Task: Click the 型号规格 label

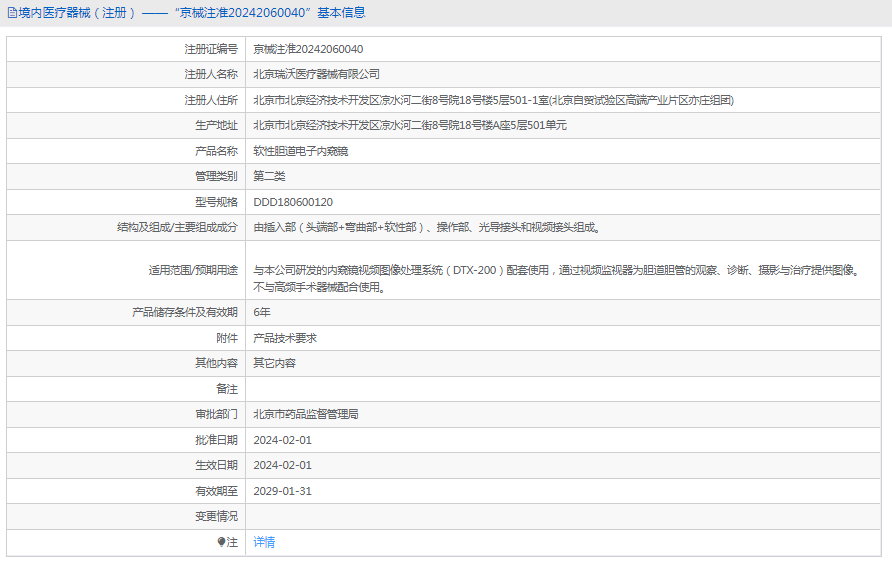Action: 216,202
